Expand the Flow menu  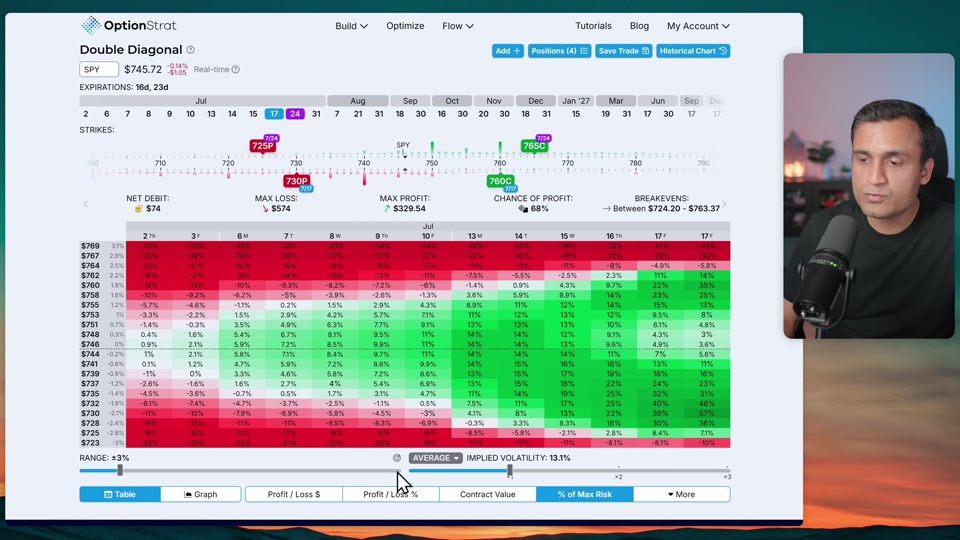click(457, 26)
